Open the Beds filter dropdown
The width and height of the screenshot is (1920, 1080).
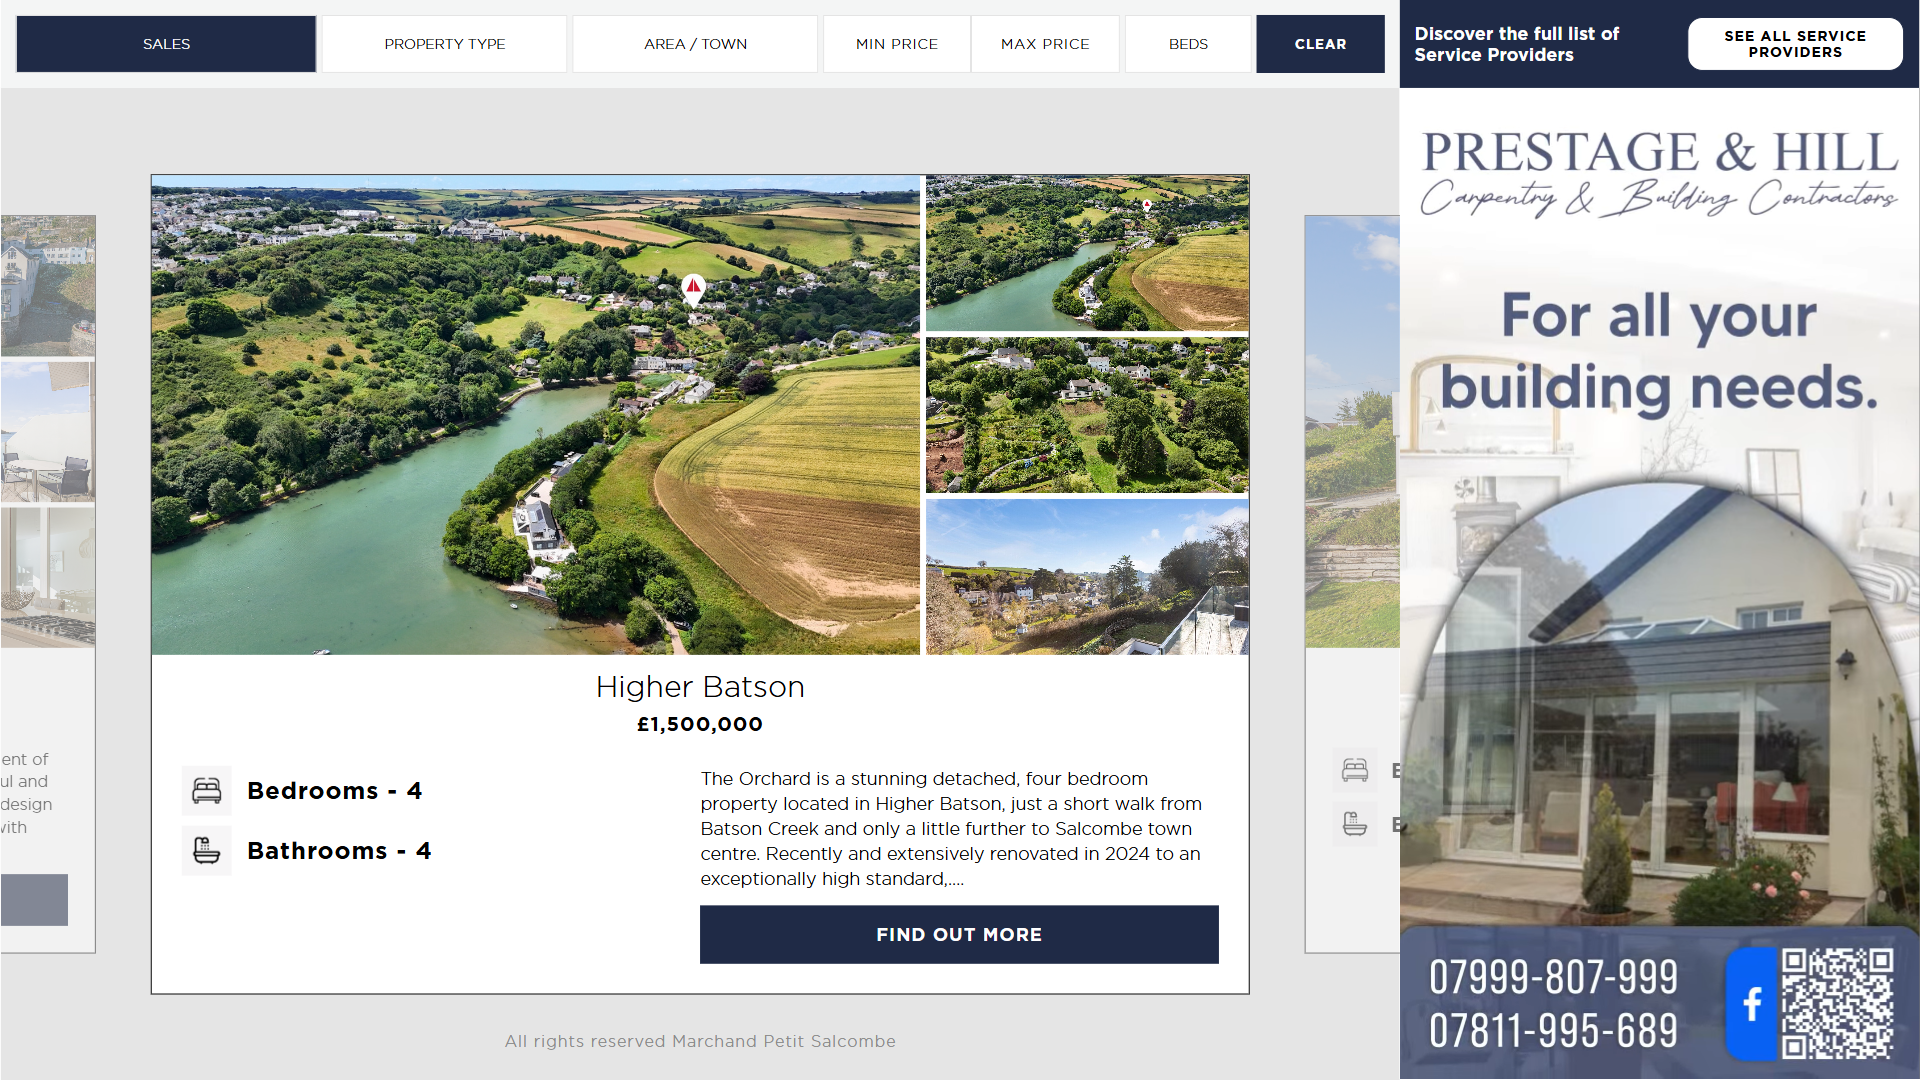[x=1188, y=44]
